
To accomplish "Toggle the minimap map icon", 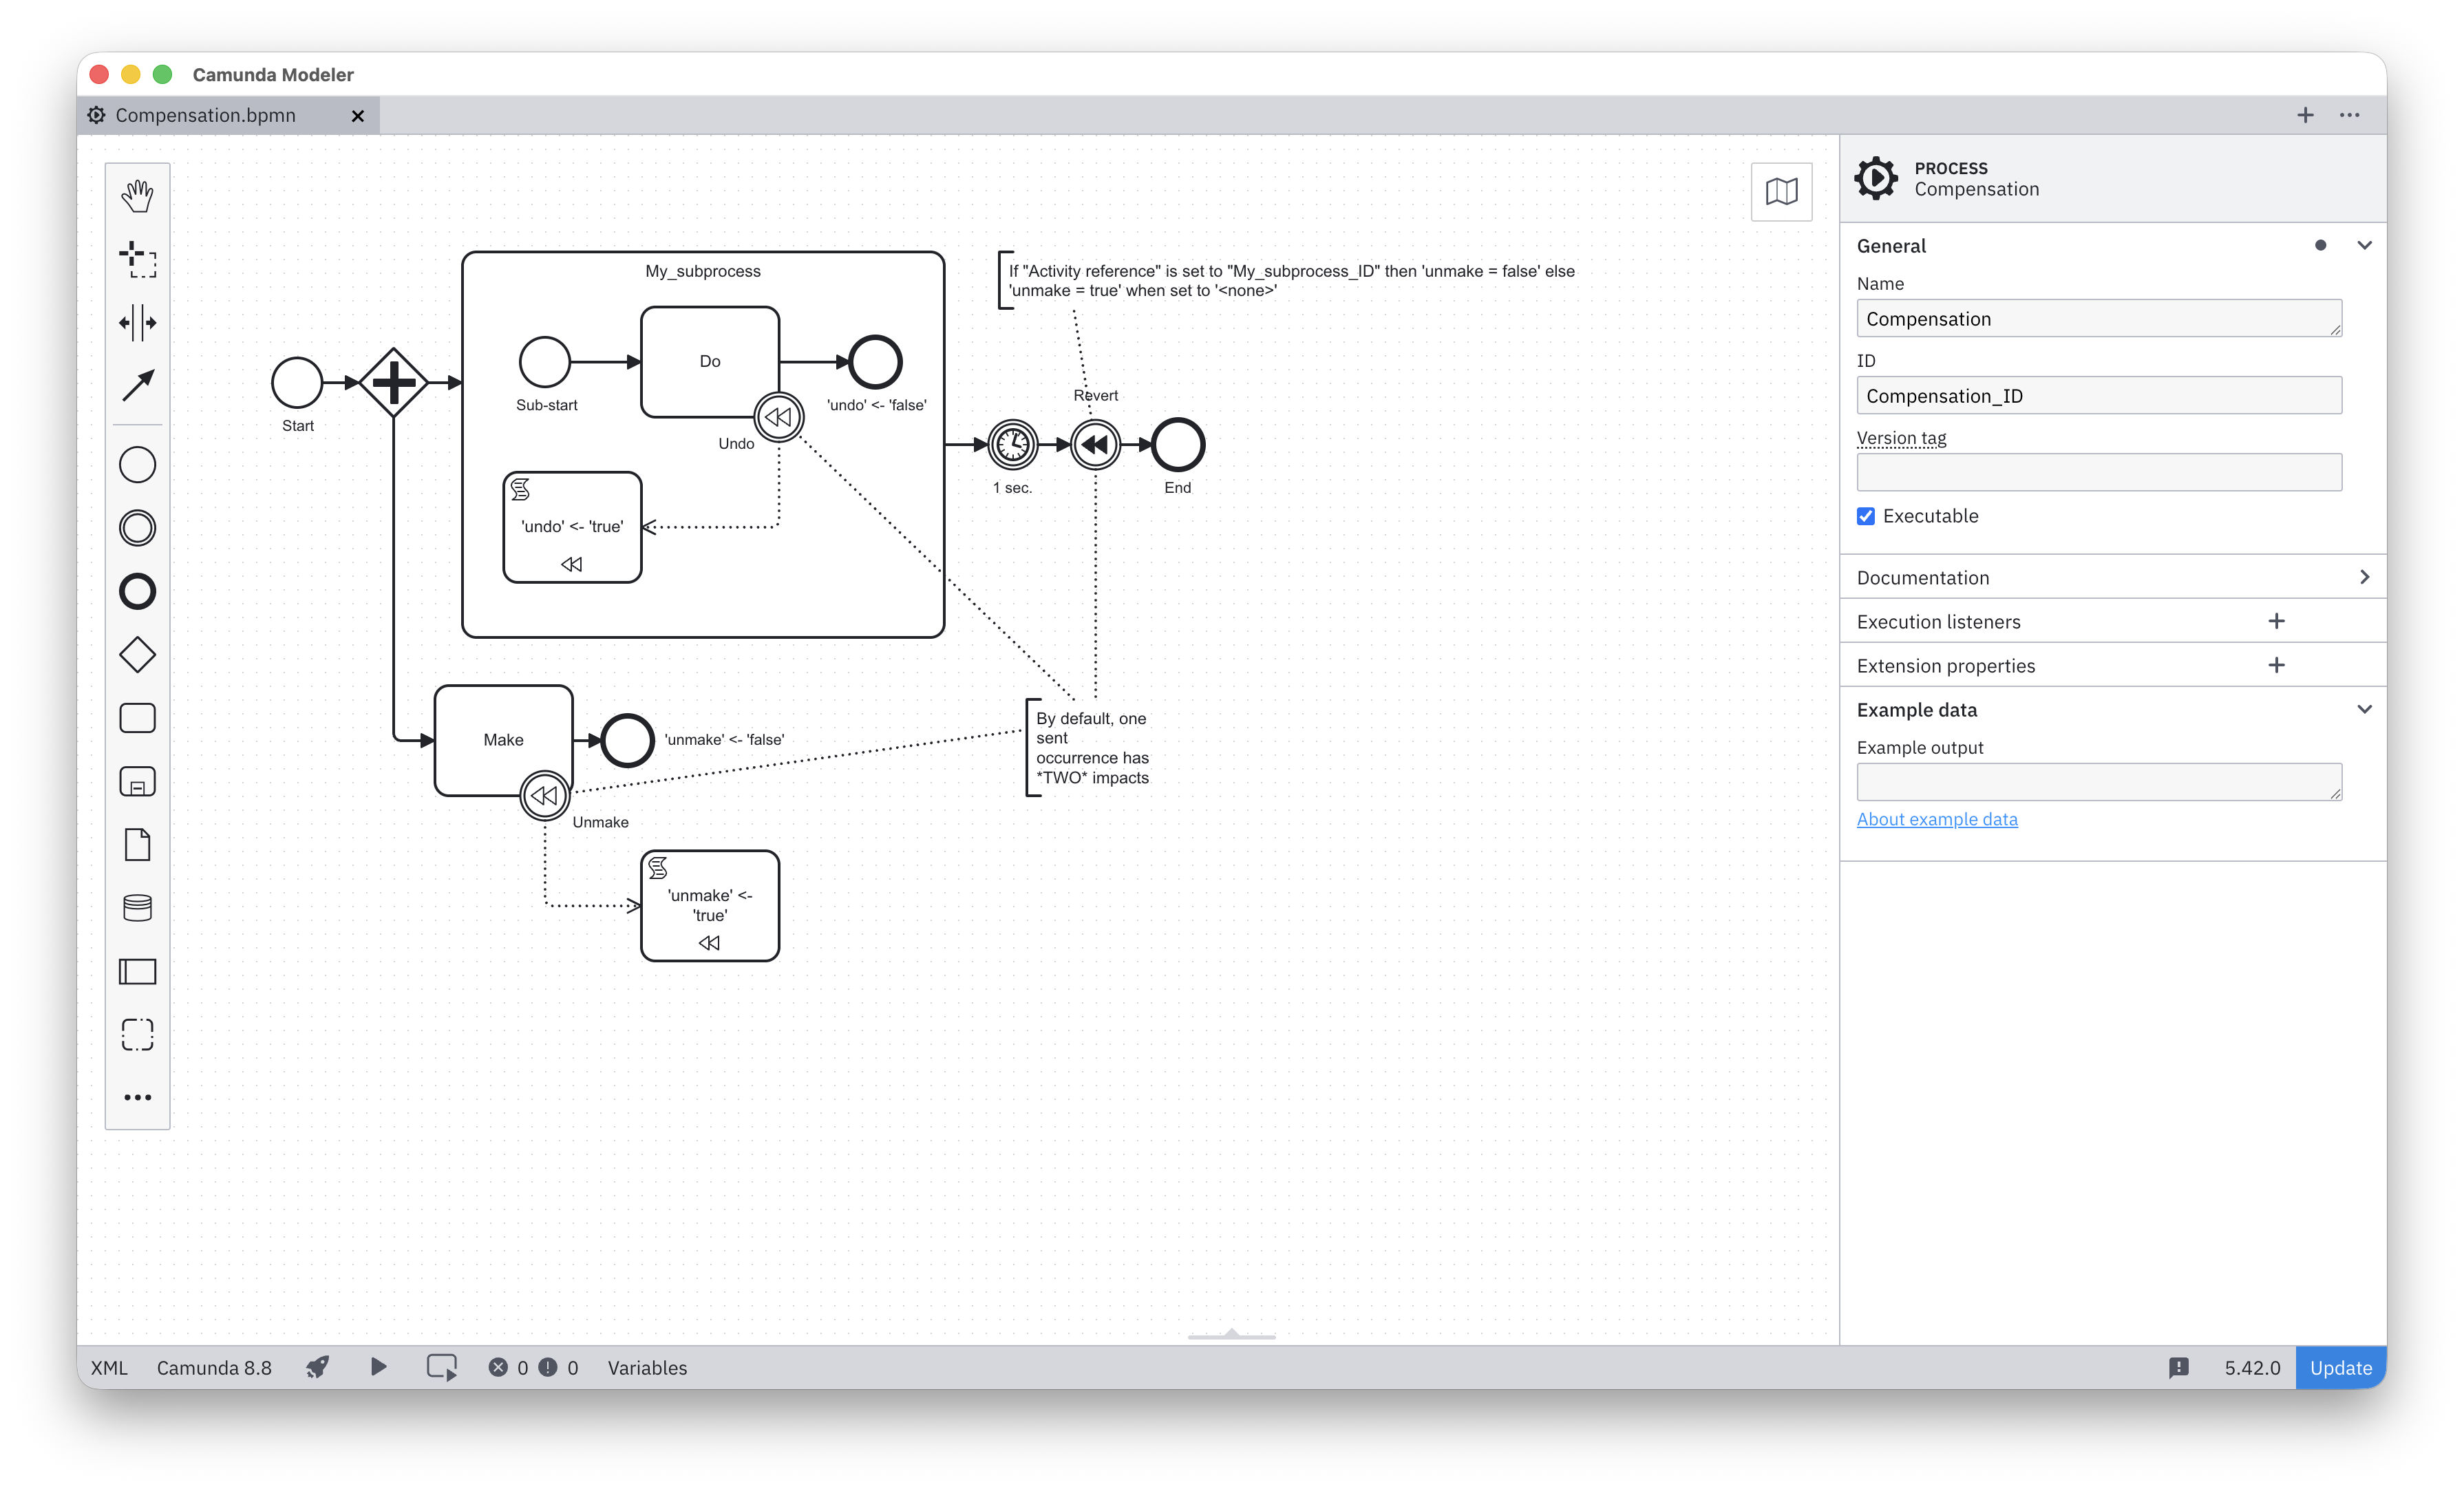I will tap(1781, 191).
